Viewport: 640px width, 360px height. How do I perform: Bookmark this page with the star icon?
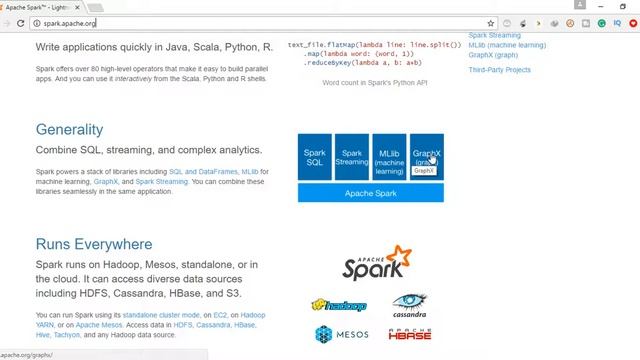click(x=491, y=23)
